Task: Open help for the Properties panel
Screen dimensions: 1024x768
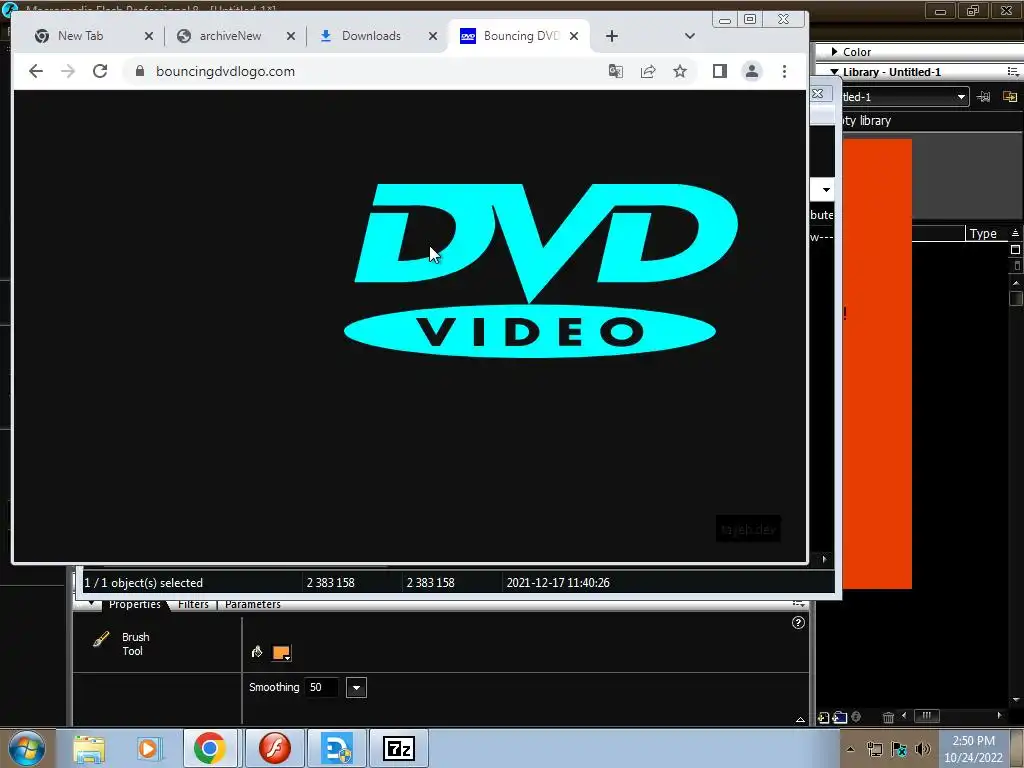Action: 798,623
